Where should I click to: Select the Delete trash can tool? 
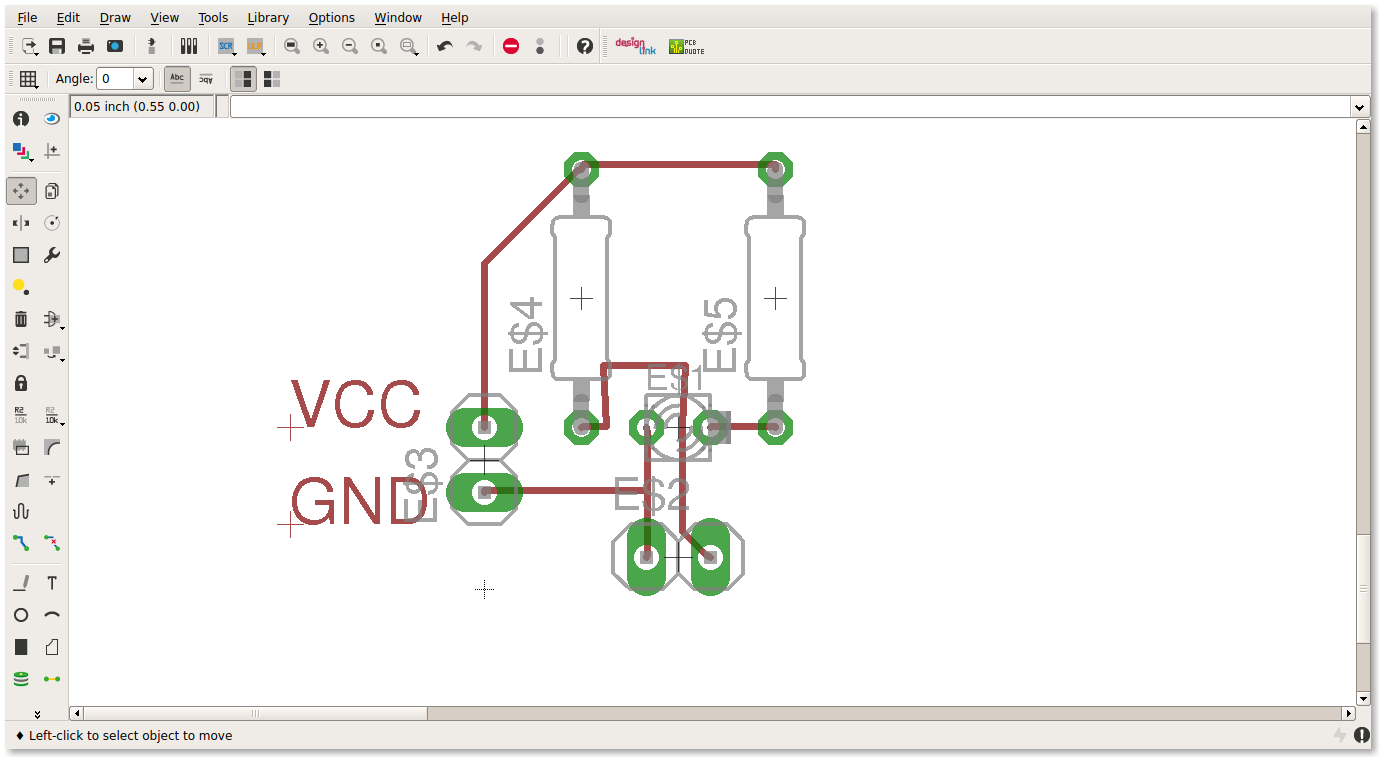pyautogui.click(x=21, y=319)
